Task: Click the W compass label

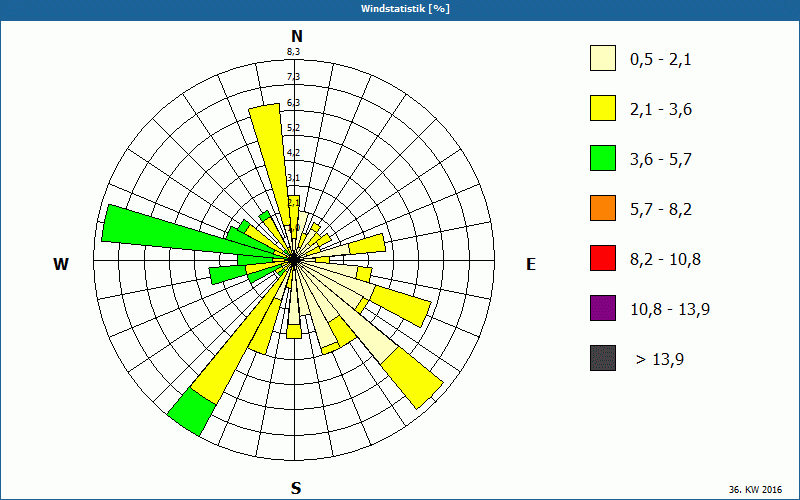Action: pyautogui.click(x=61, y=264)
